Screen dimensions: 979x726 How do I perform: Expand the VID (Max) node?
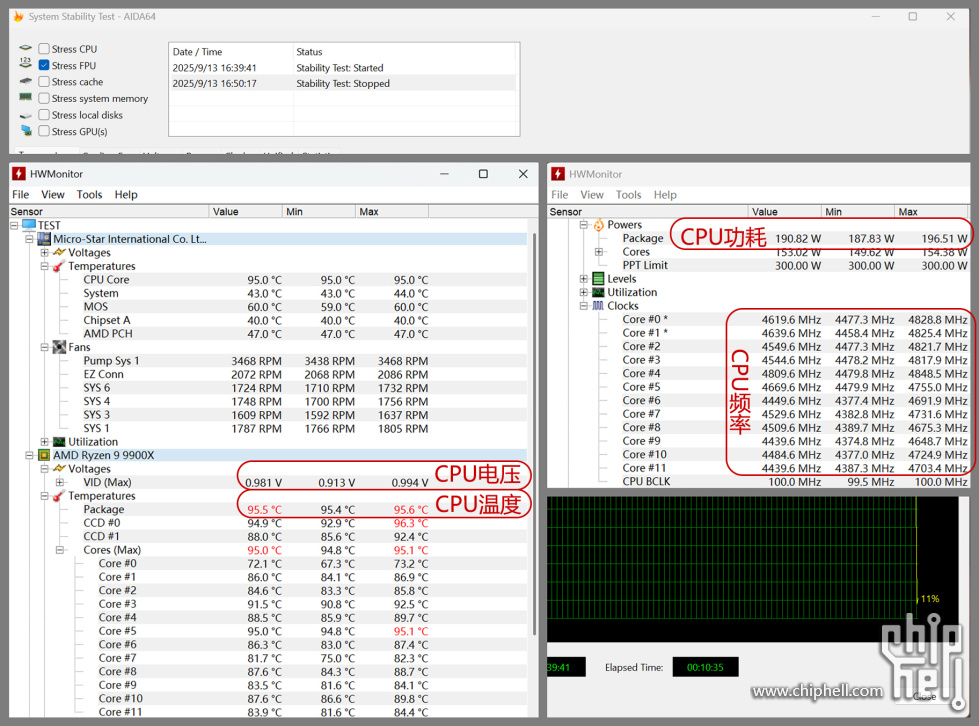click(59, 482)
